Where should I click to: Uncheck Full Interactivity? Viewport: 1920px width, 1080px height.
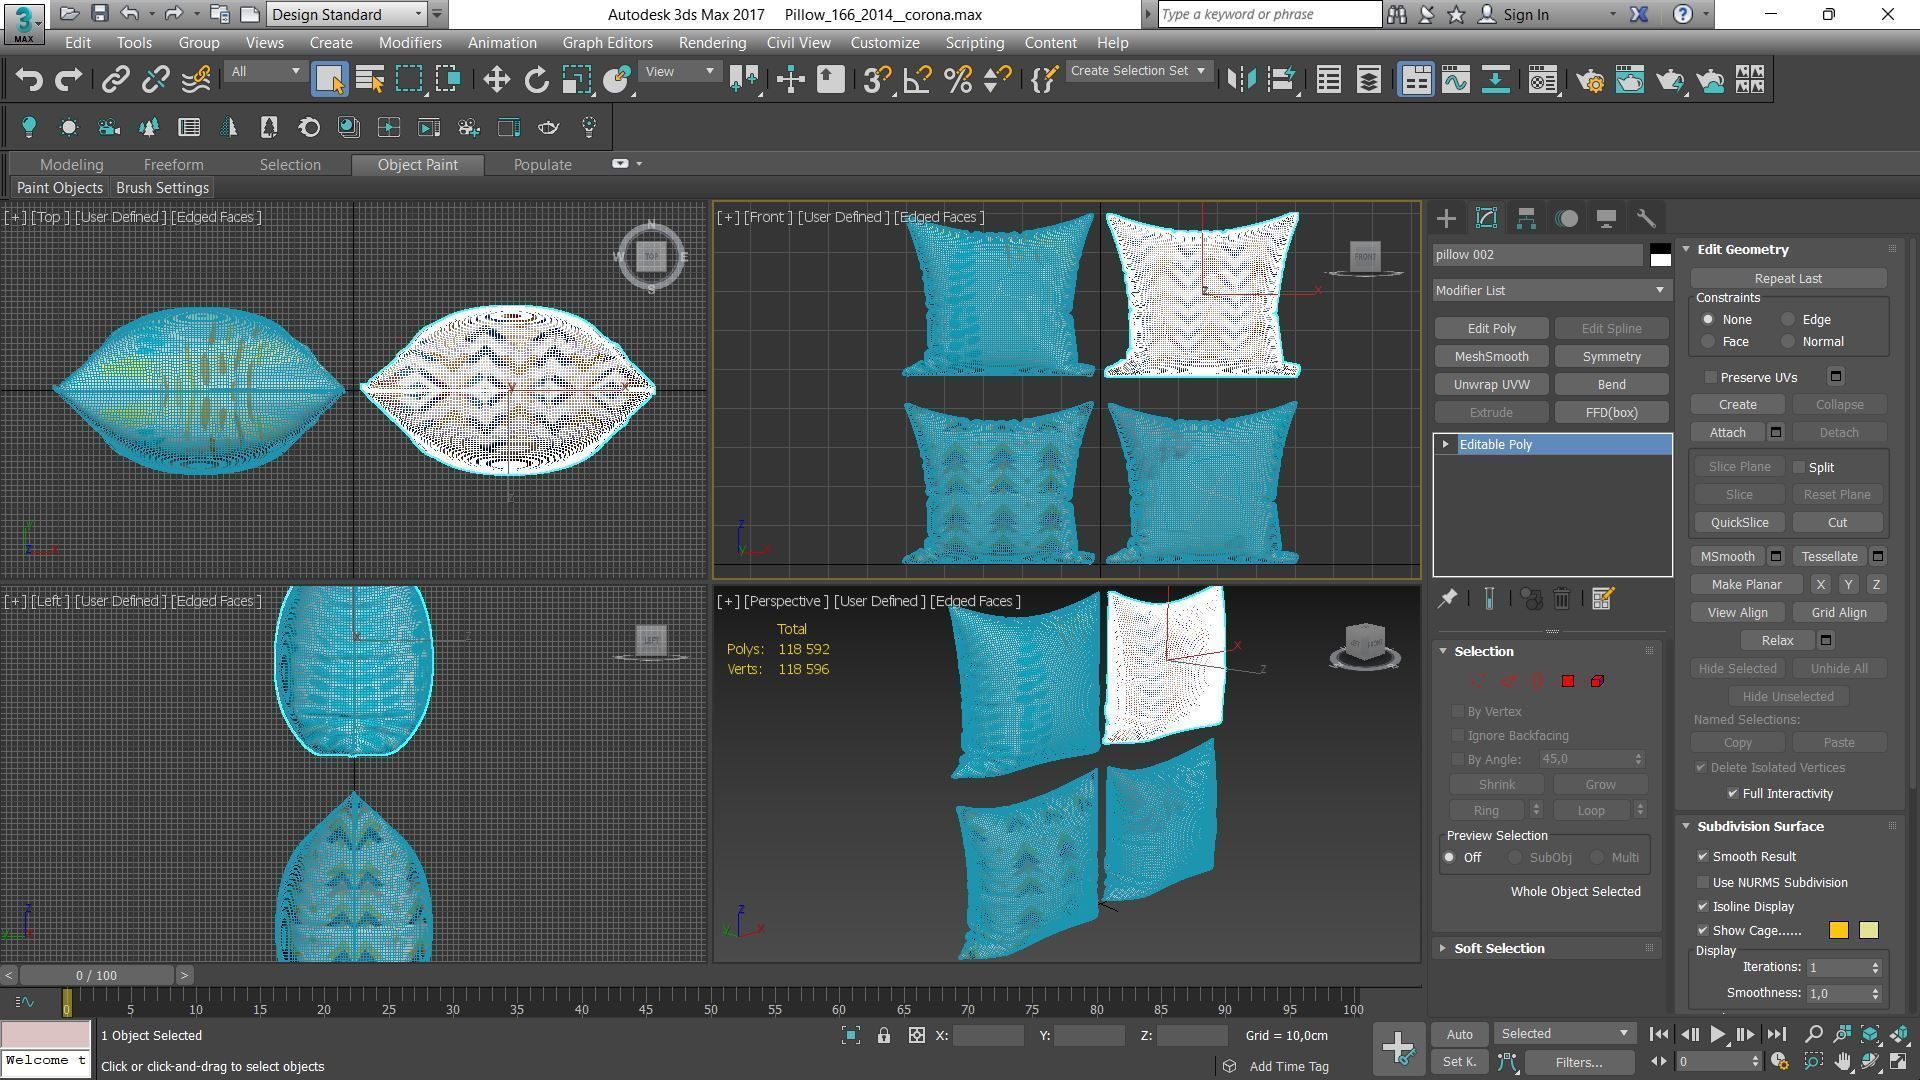(1733, 793)
